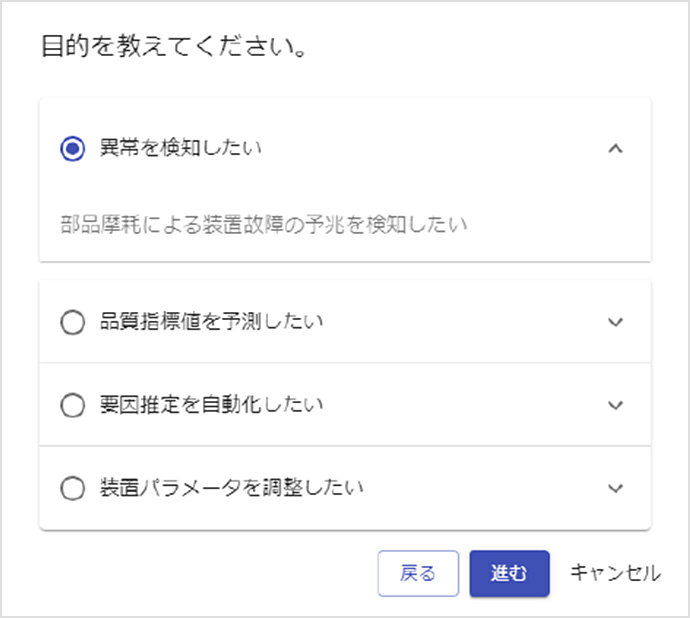The height and width of the screenshot is (618, 690).
Task: Click the 戻る button
Action: 418,574
